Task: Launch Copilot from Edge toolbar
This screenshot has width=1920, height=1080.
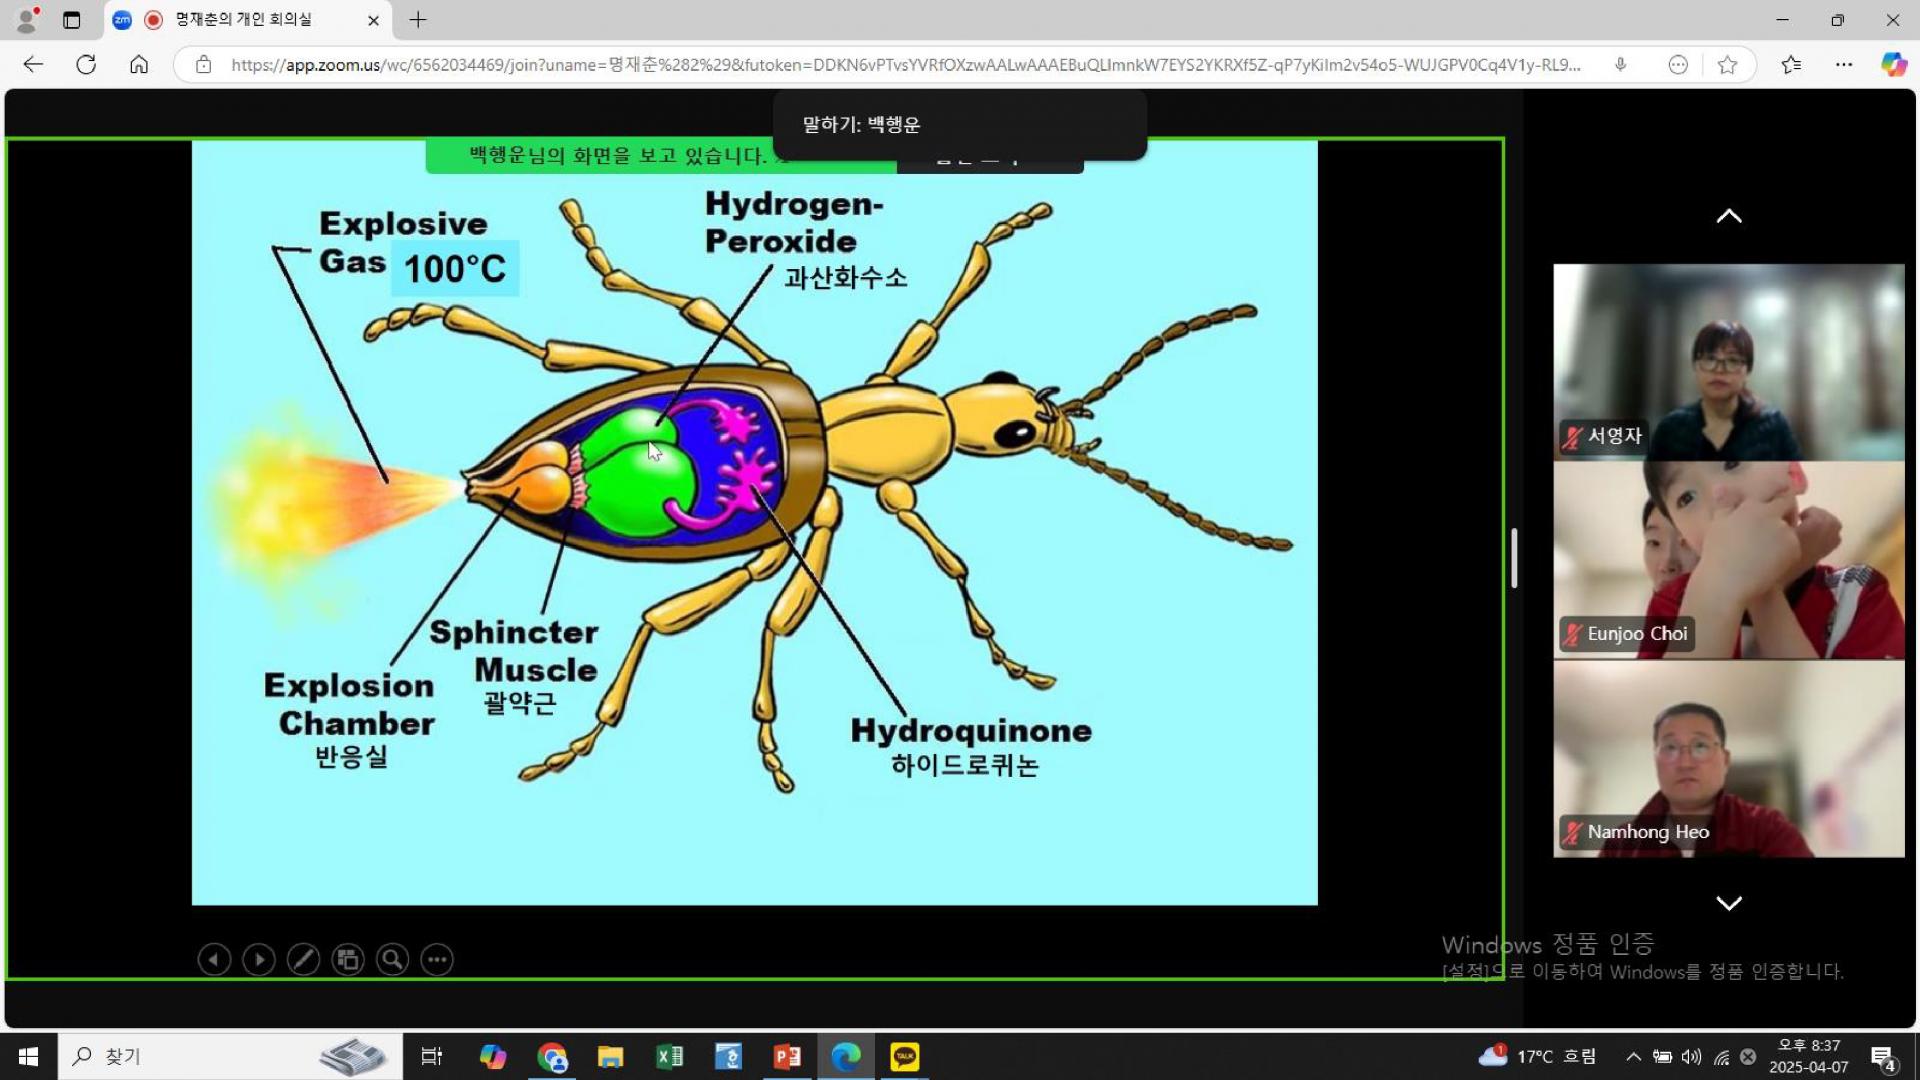Action: click(1894, 65)
